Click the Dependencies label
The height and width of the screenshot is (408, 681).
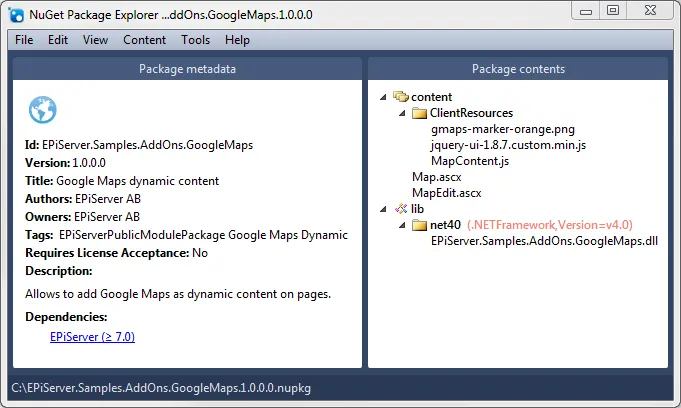pos(66,317)
